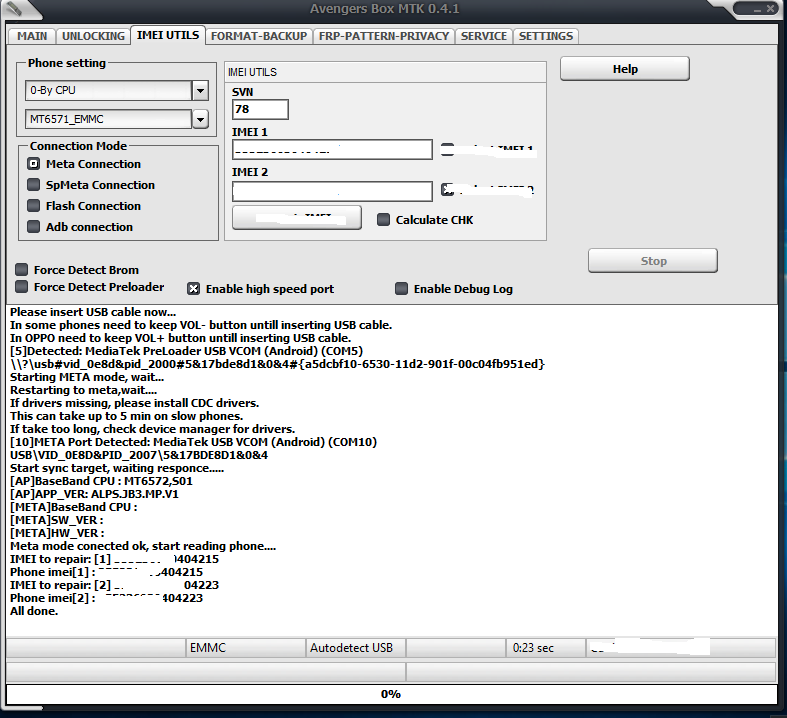The image size is (787, 718).
Task: Click the Help button
Action: [625, 69]
